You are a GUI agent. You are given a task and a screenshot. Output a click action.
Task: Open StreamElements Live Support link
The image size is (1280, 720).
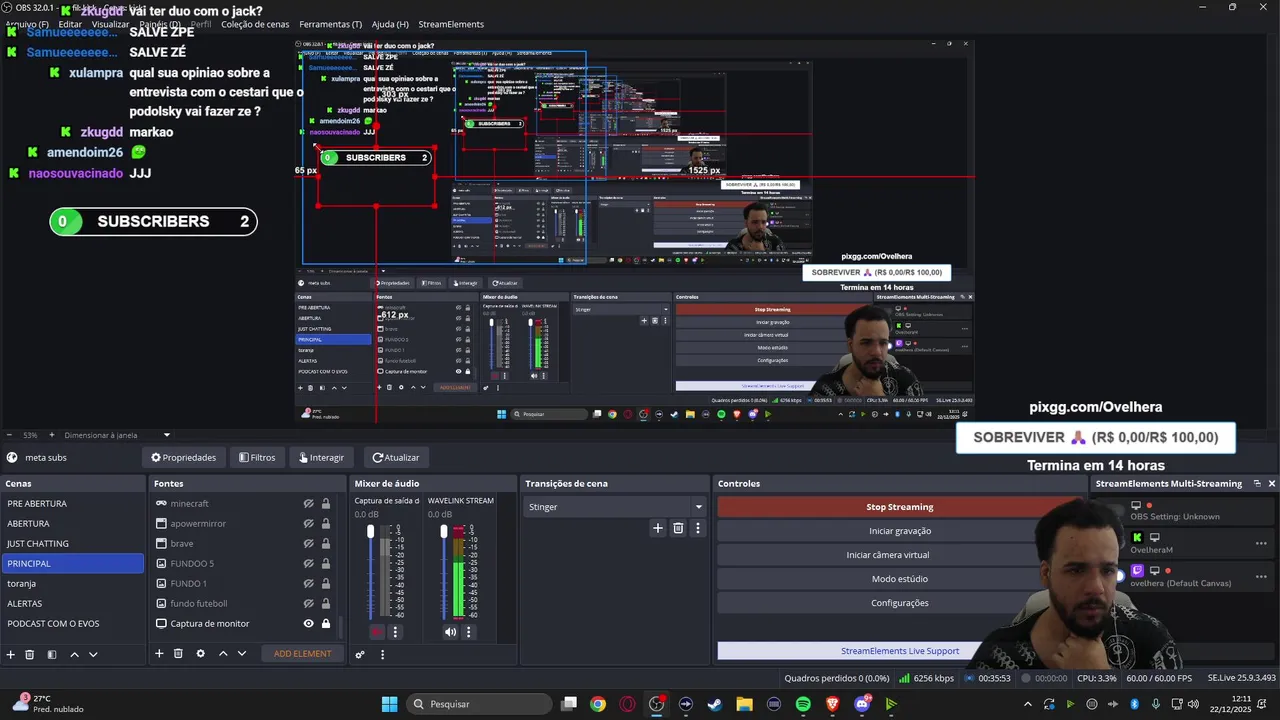point(900,651)
